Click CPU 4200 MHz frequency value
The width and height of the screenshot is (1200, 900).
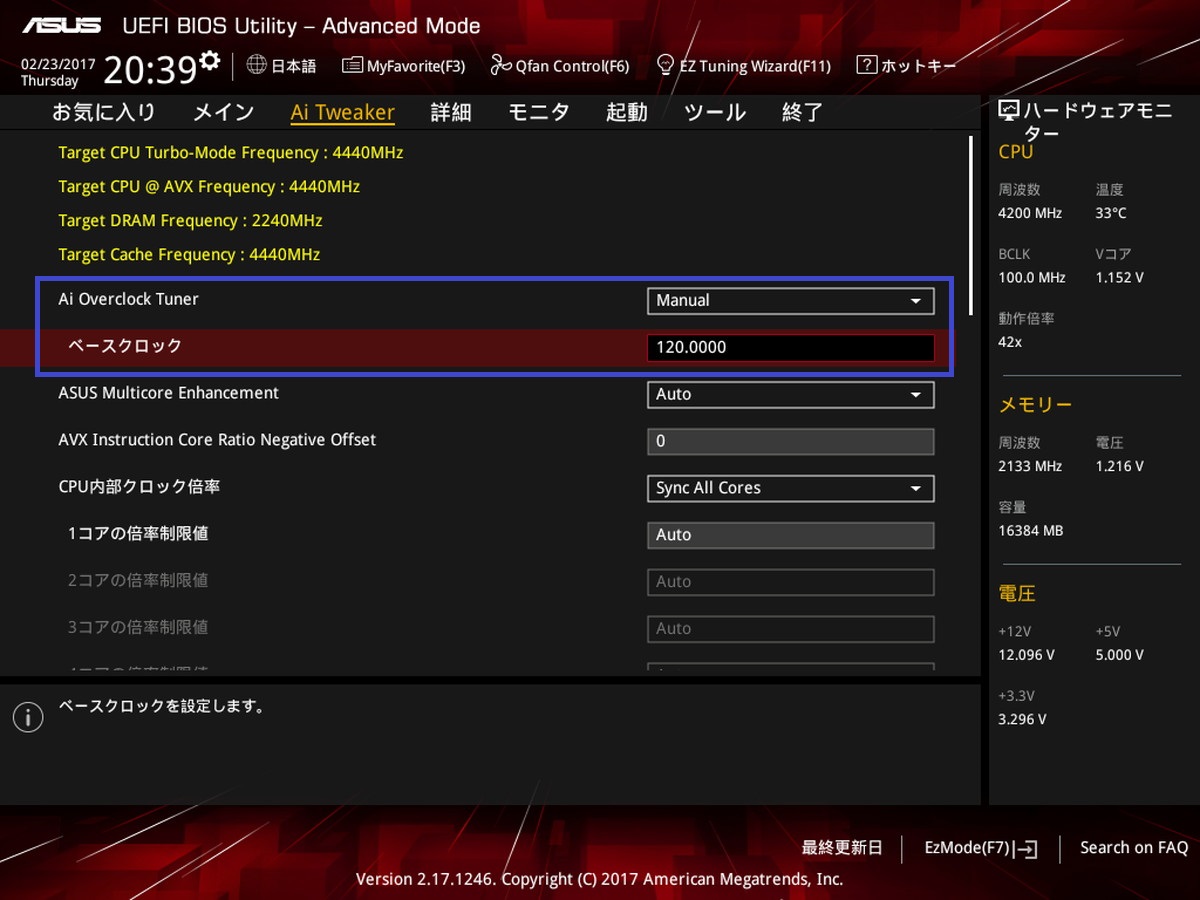(x=1030, y=213)
